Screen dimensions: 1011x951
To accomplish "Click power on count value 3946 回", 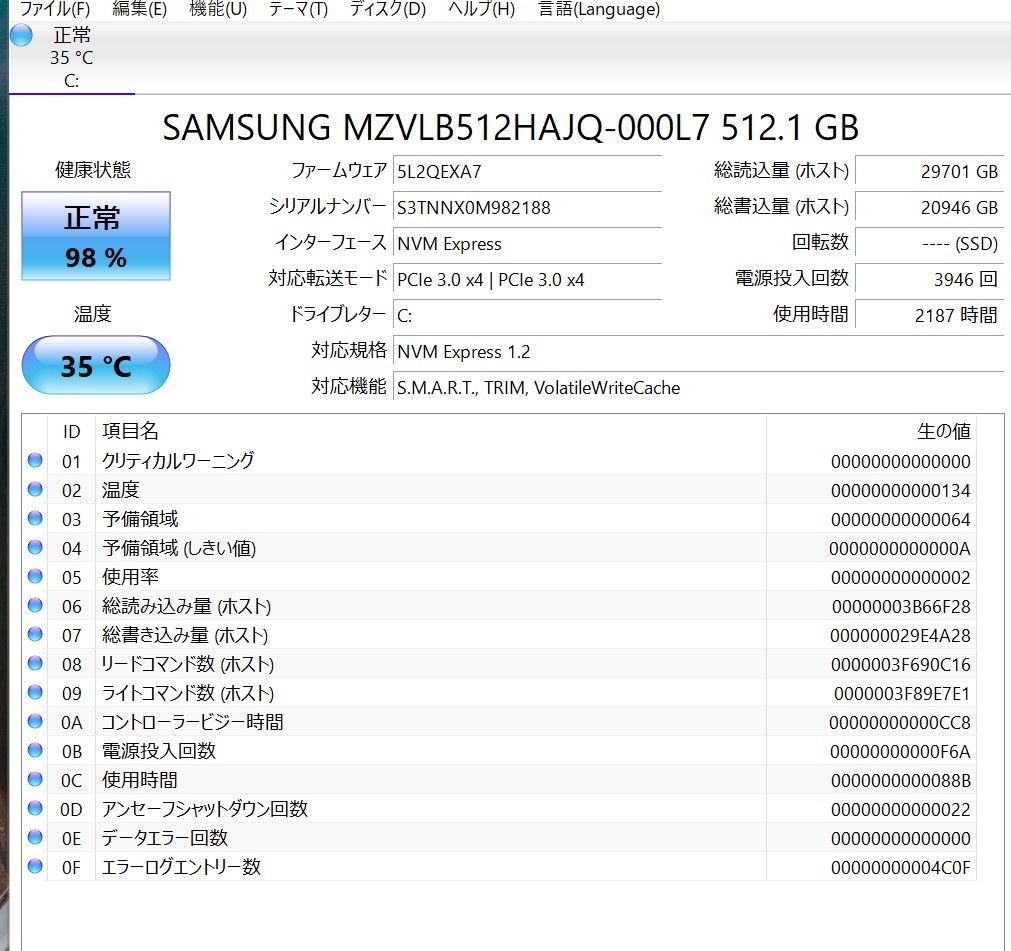I will point(929,279).
